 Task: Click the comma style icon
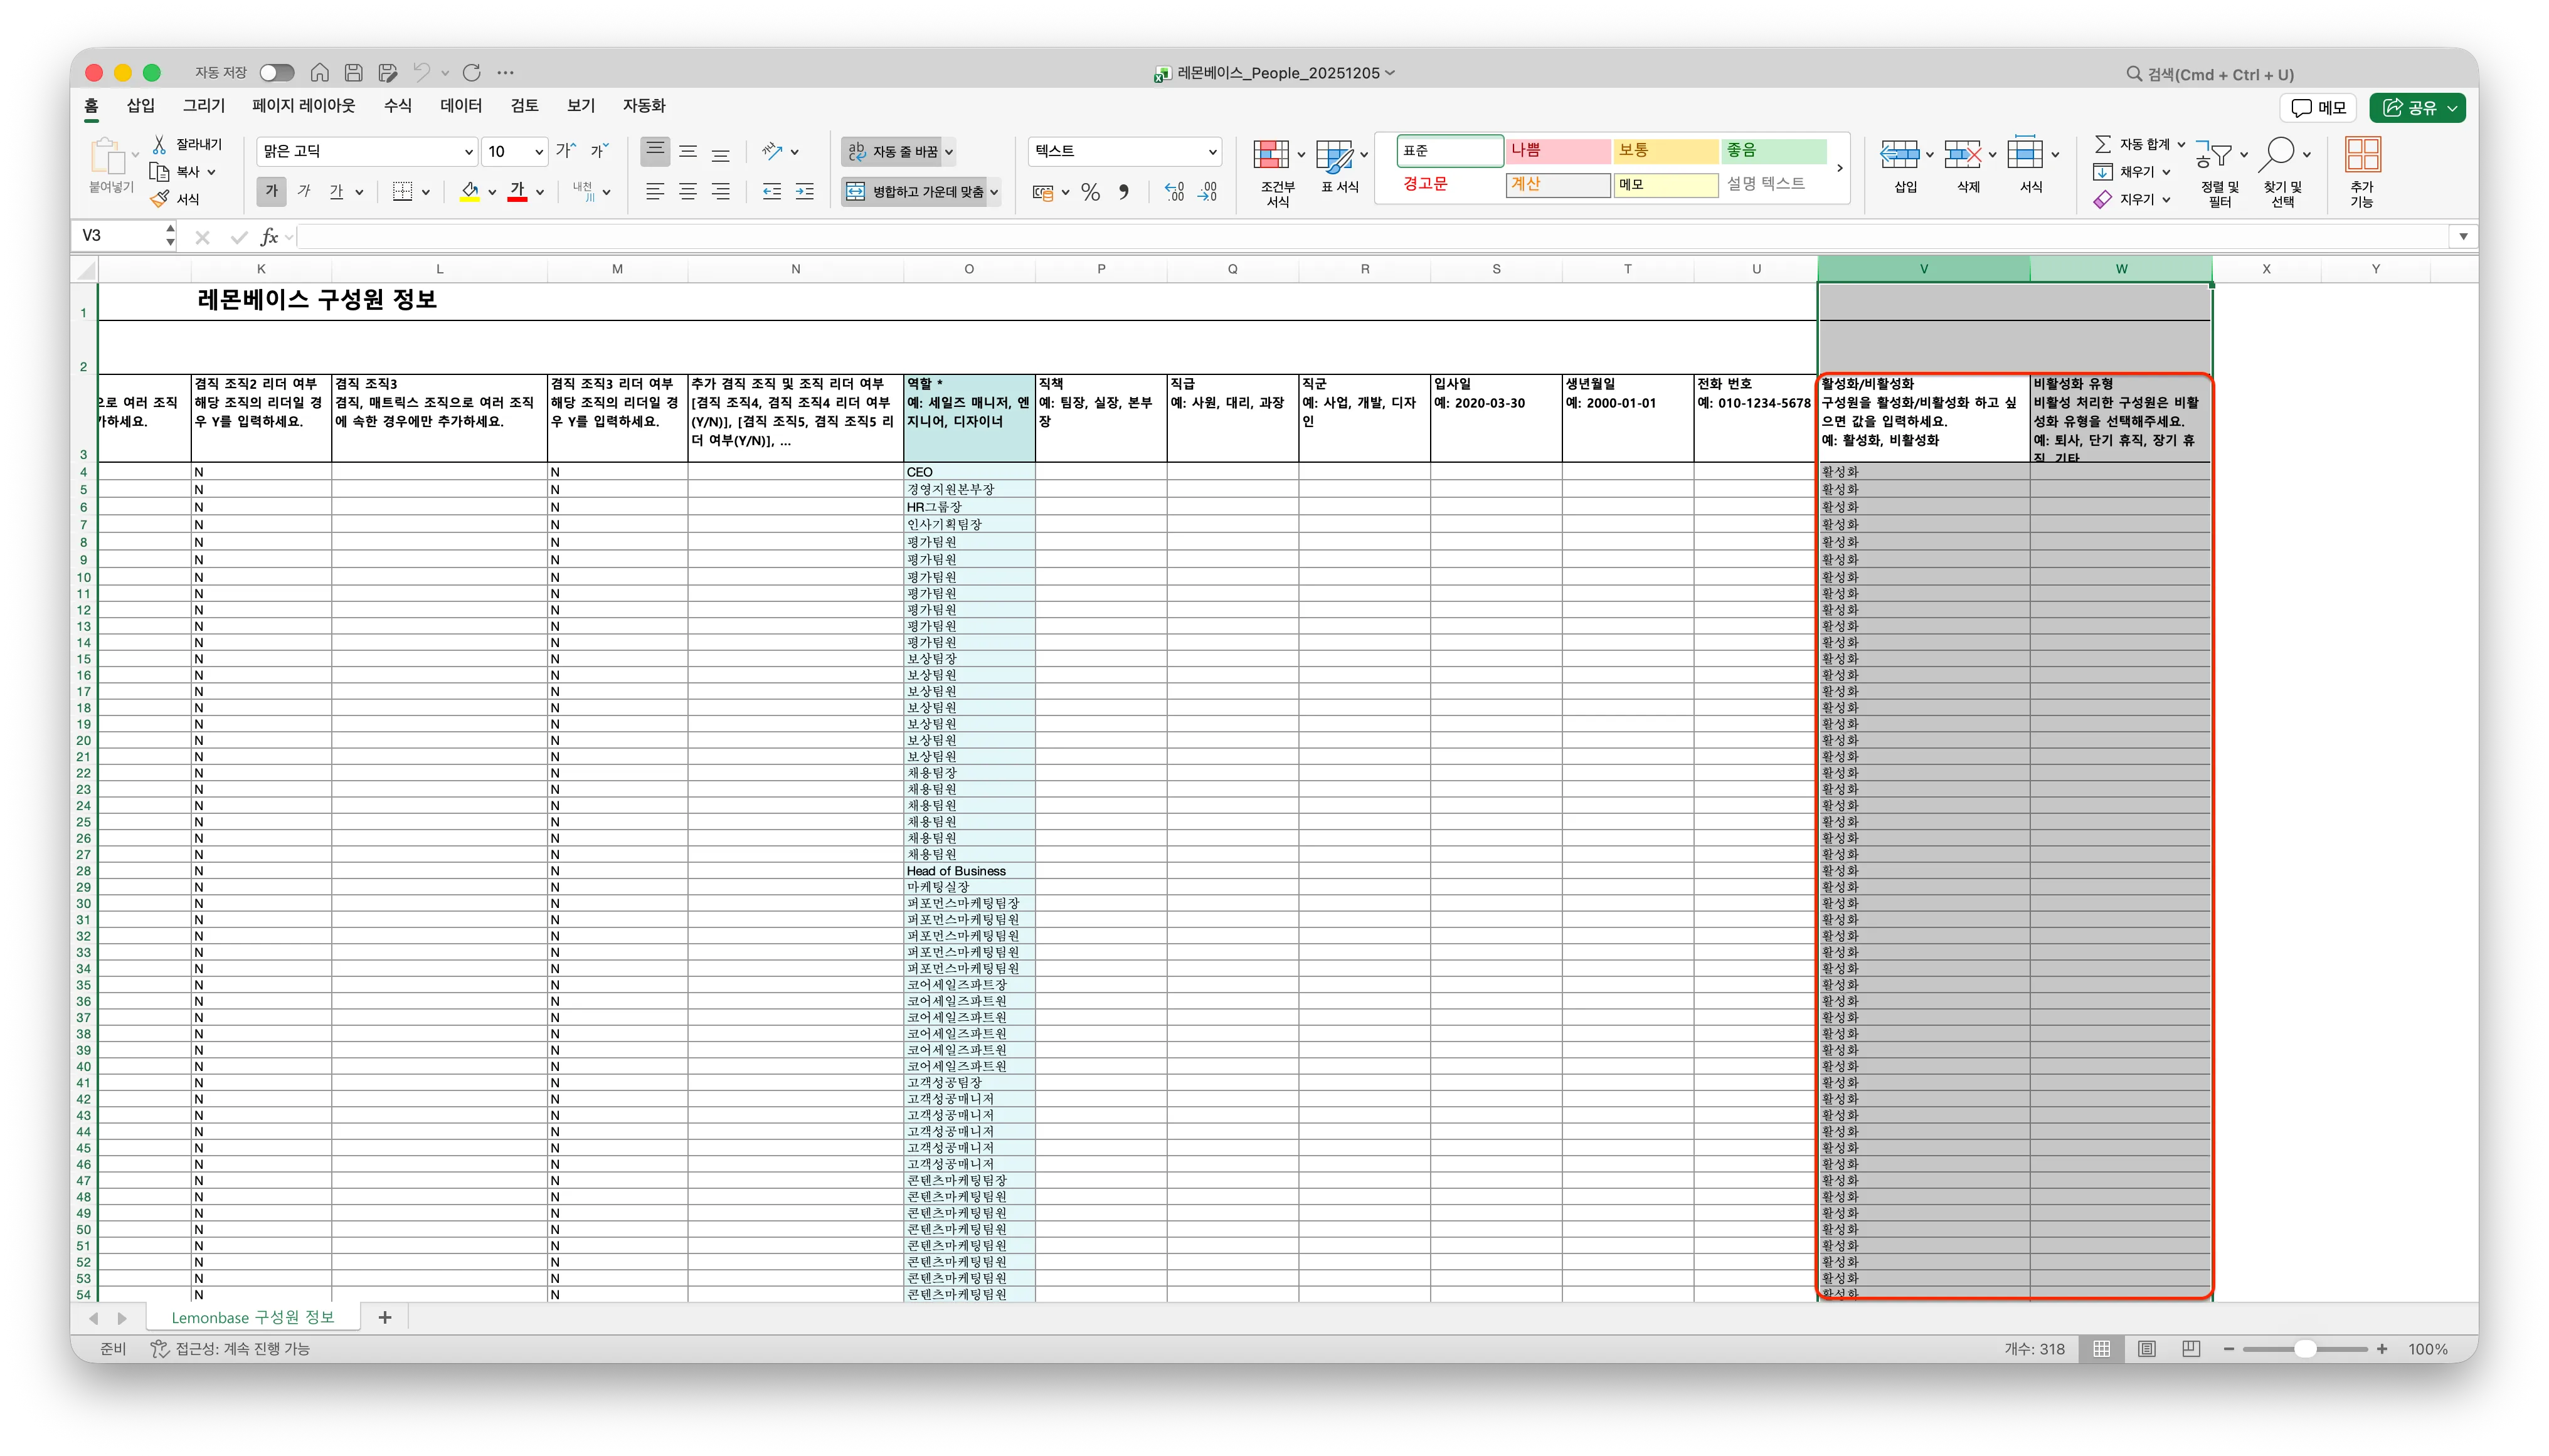[1124, 192]
